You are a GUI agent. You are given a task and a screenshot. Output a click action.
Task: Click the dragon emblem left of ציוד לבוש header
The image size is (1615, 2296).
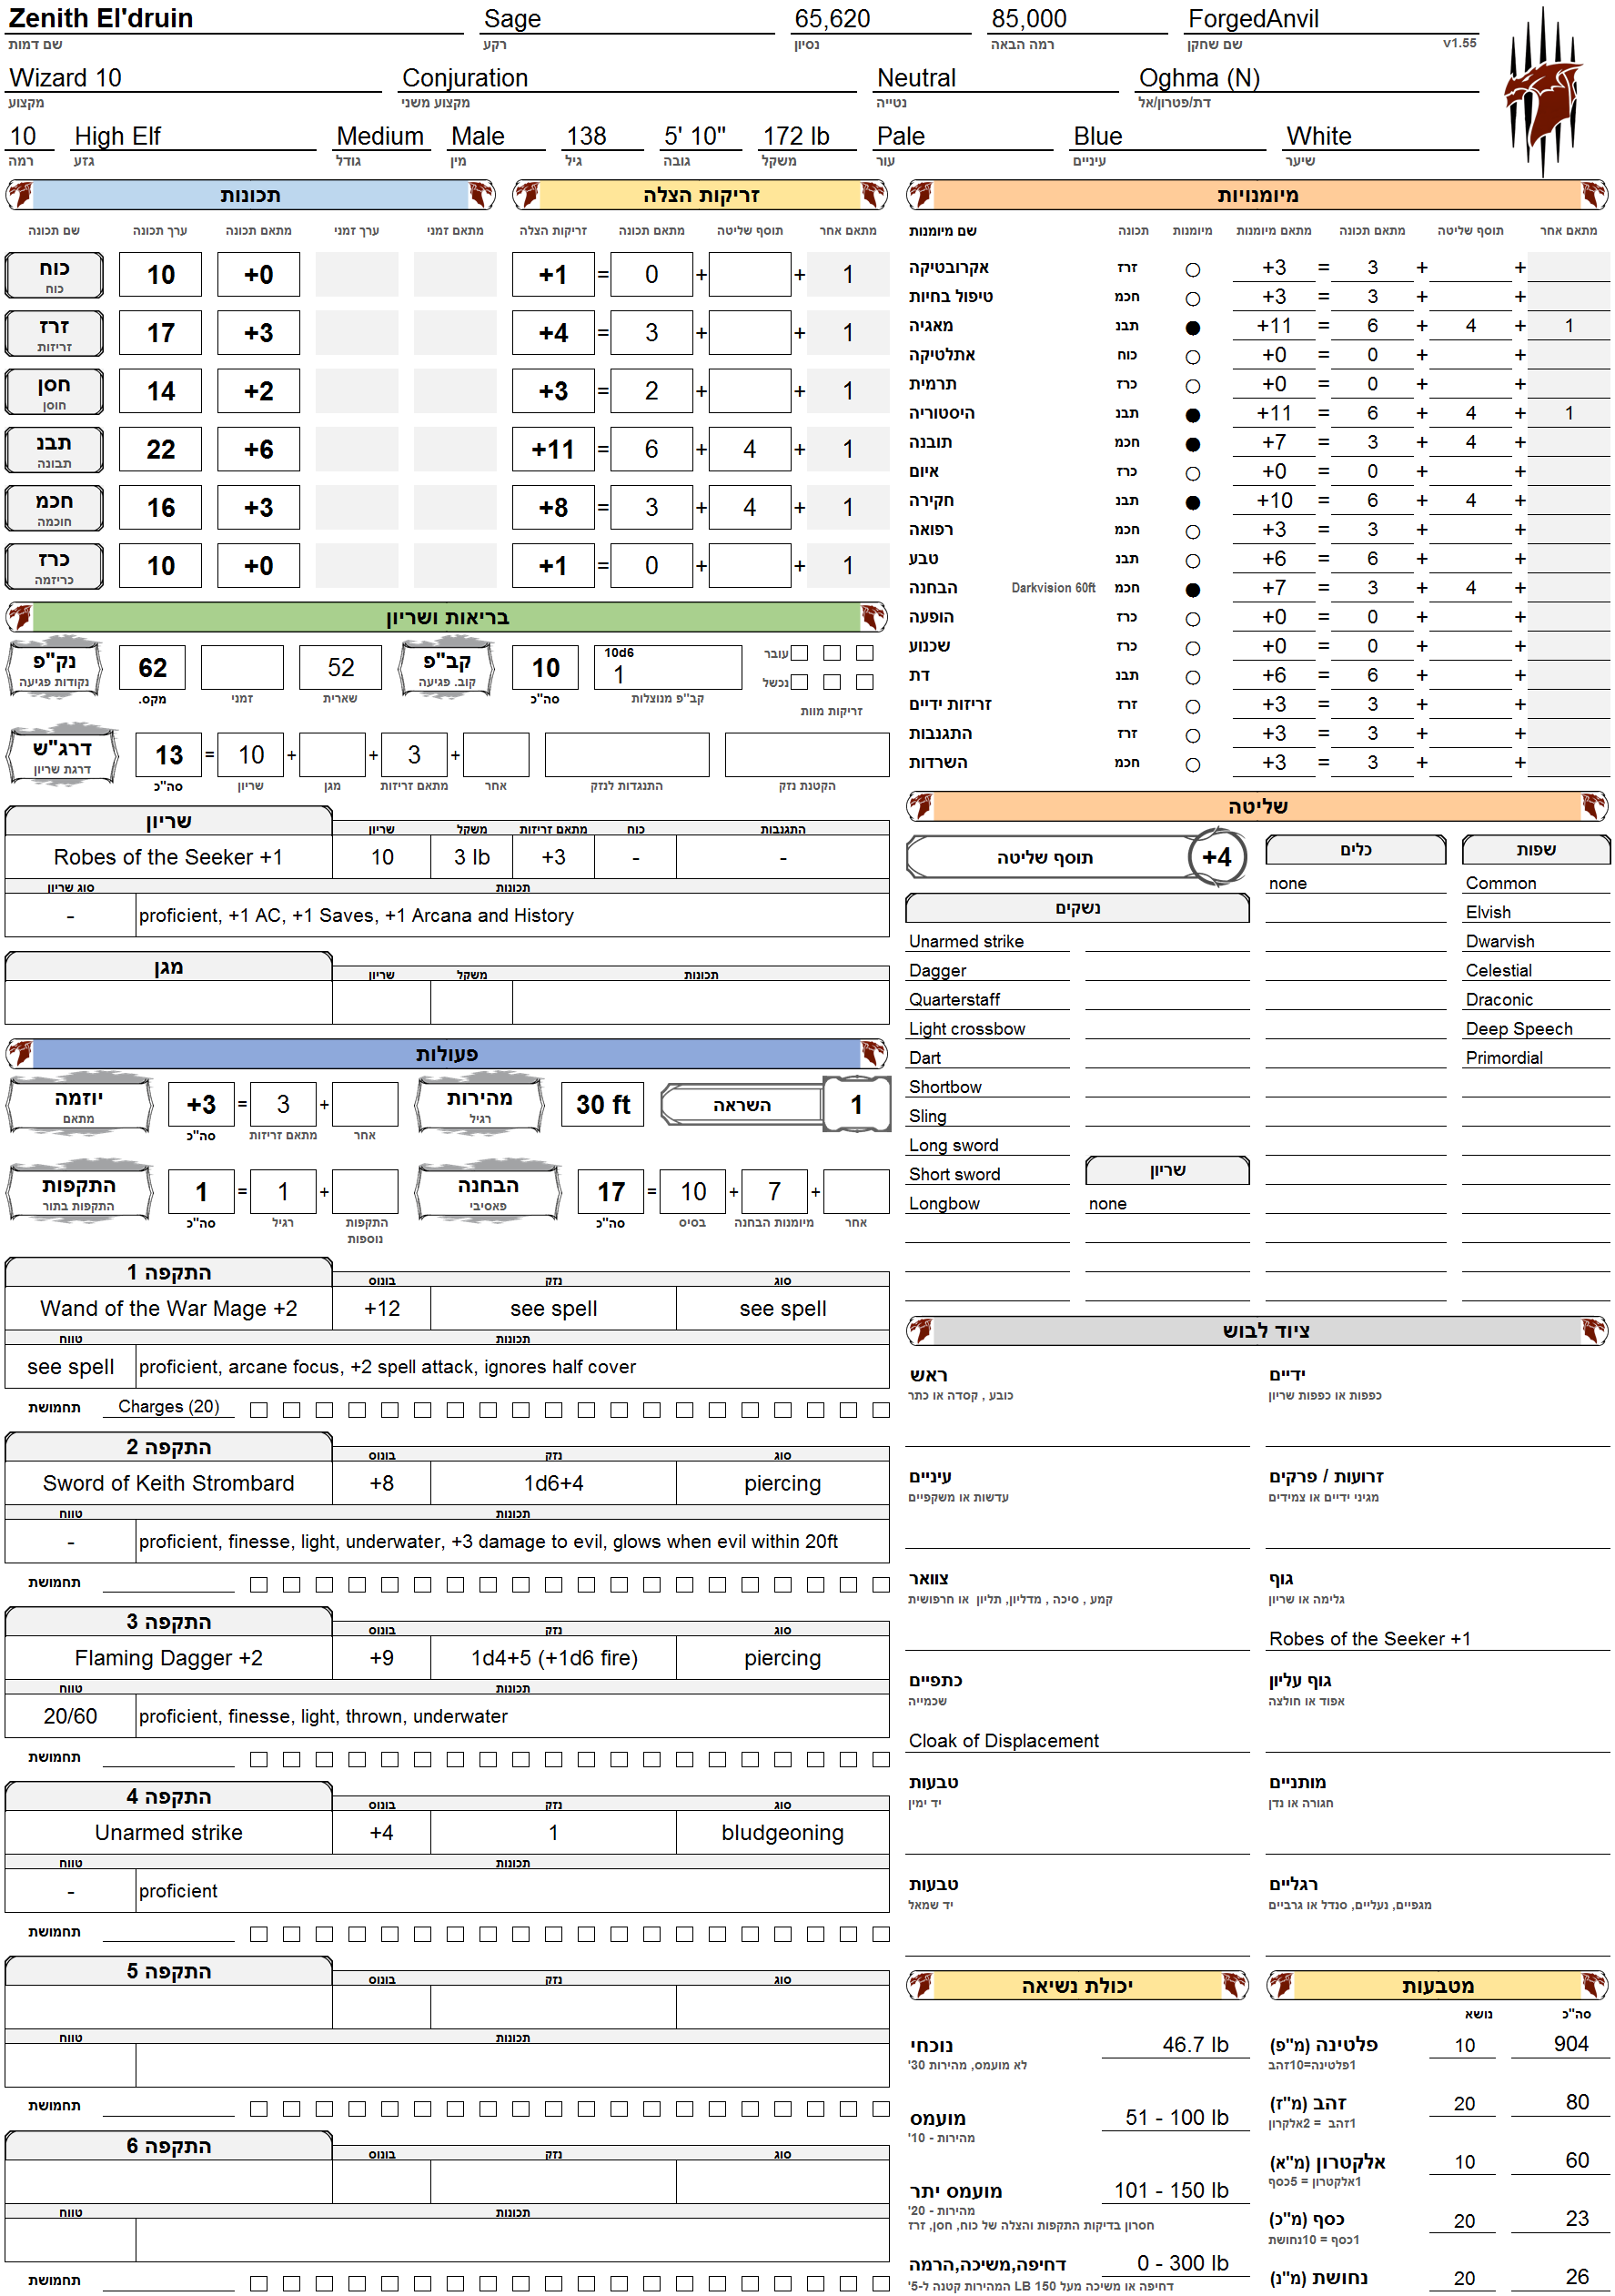click(921, 1330)
